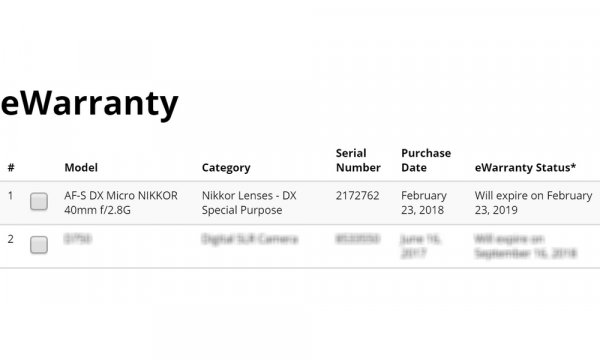Click the Nikkor Lenses - DX Special Purpose cell
Screen dimensions: 600x360
pos(249,203)
